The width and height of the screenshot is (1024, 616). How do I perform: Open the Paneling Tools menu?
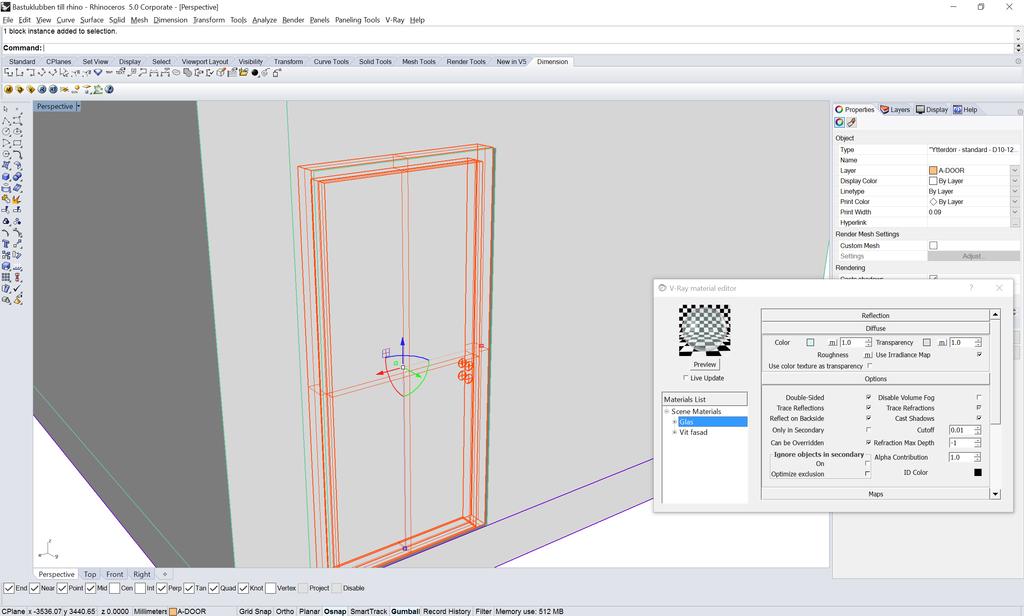pos(357,20)
